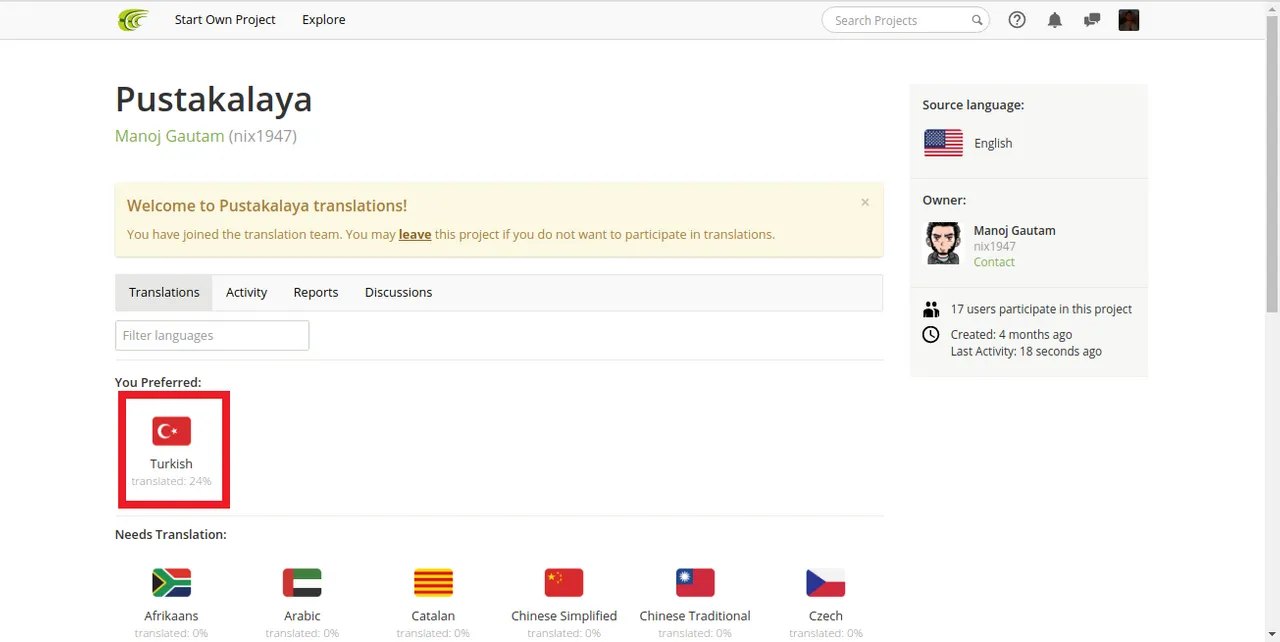Switch to the Discussions tab
Screen dimensions: 1280x642
click(x=398, y=292)
